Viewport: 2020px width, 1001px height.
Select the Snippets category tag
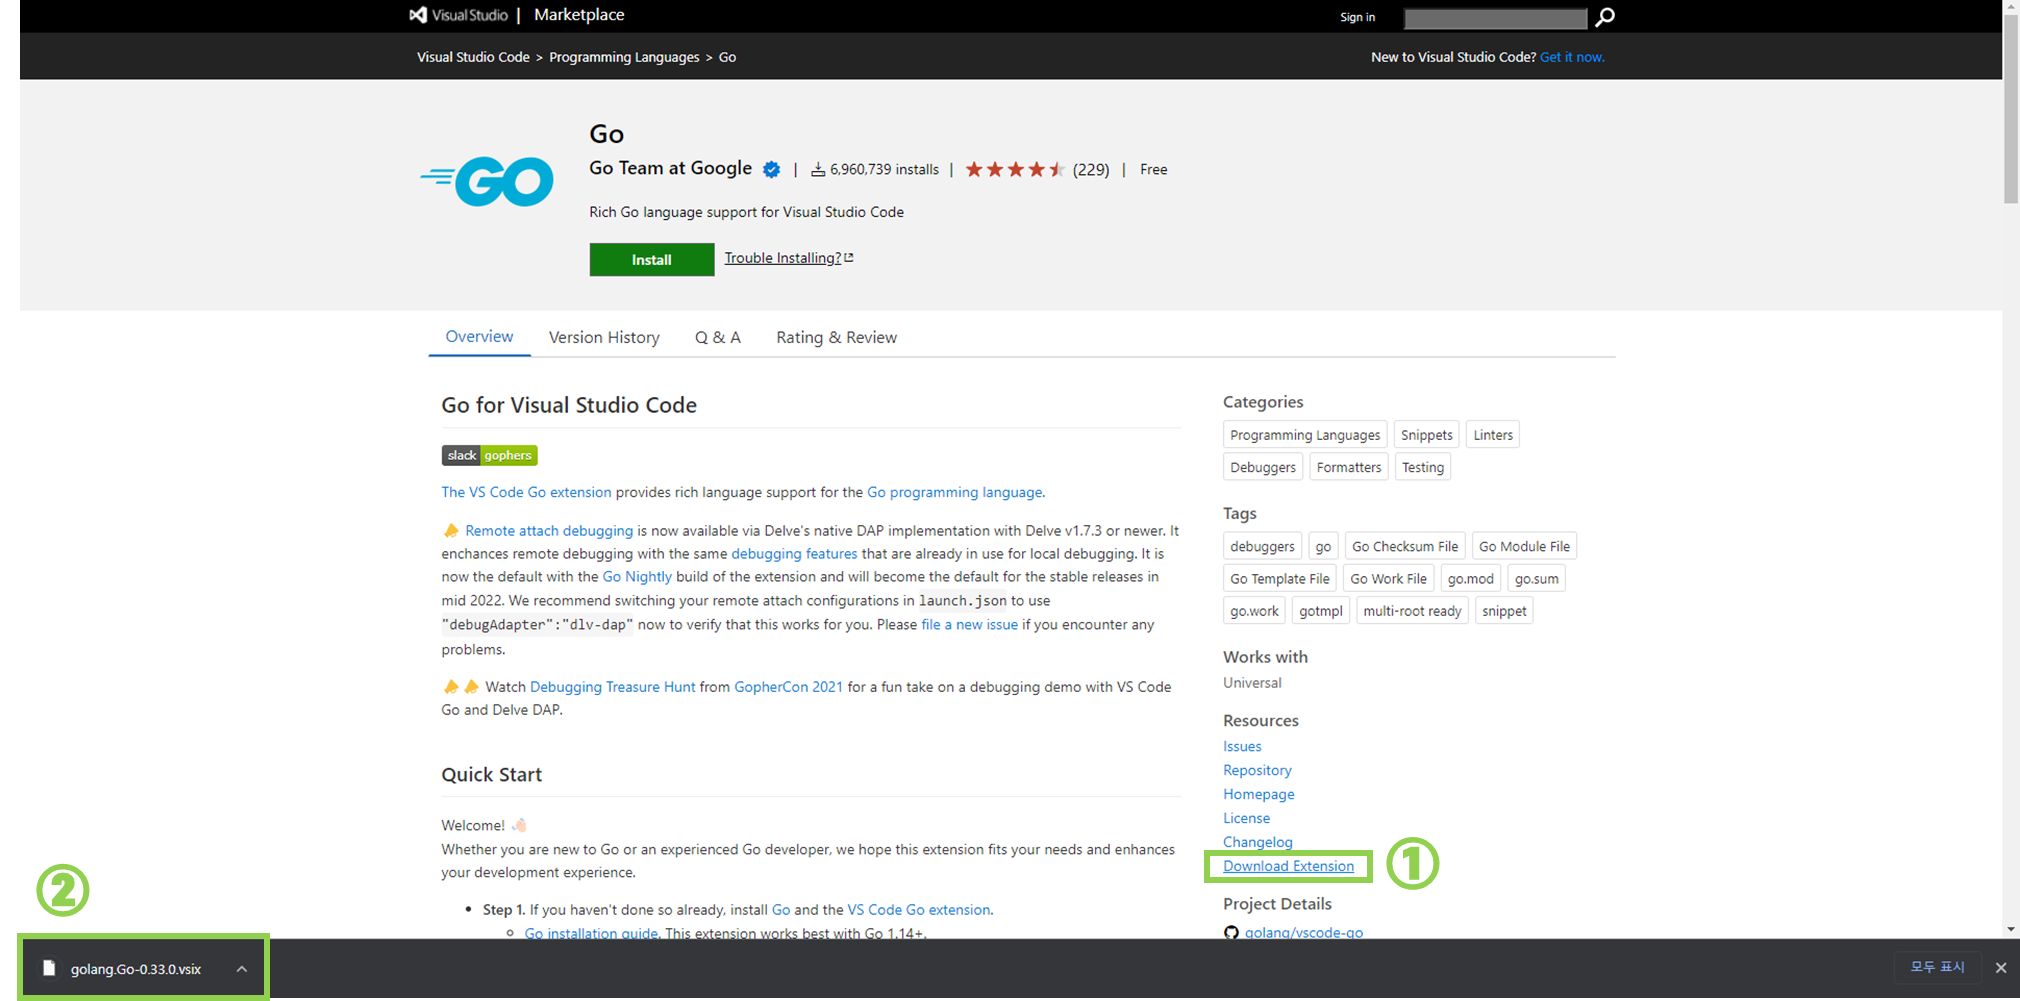click(1426, 435)
